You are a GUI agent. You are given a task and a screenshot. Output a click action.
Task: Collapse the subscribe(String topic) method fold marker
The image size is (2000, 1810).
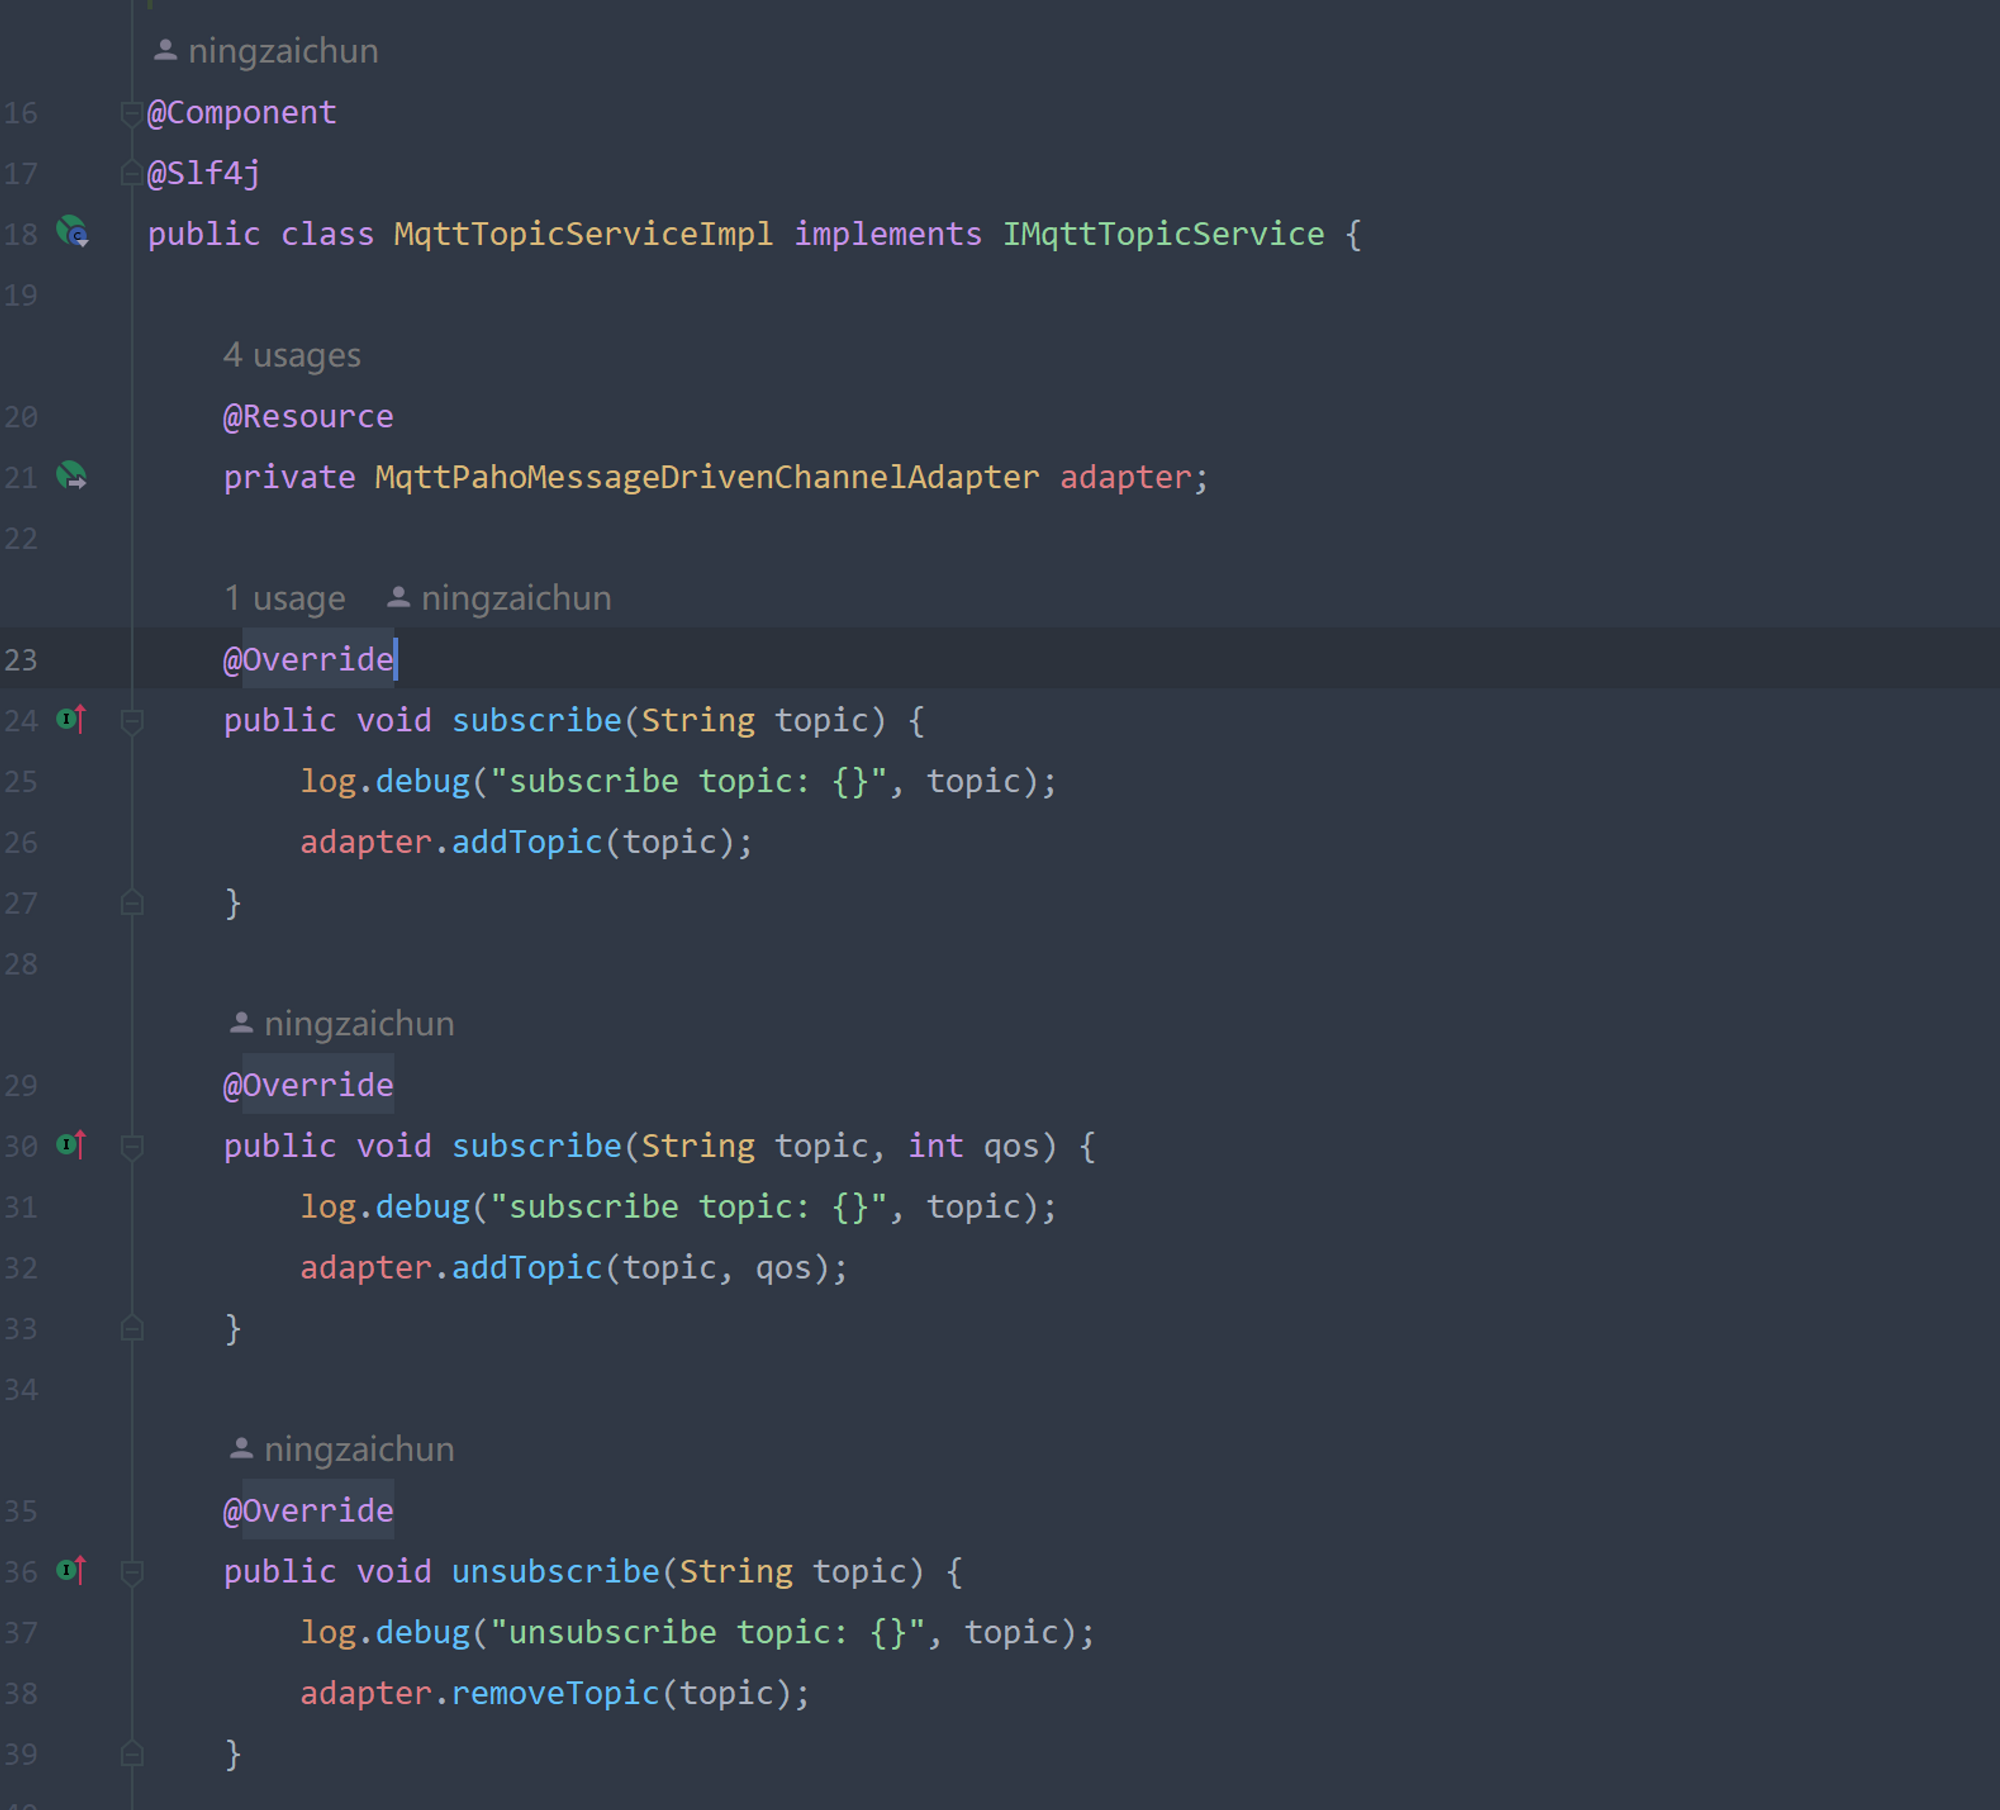(x=131, y=720)
